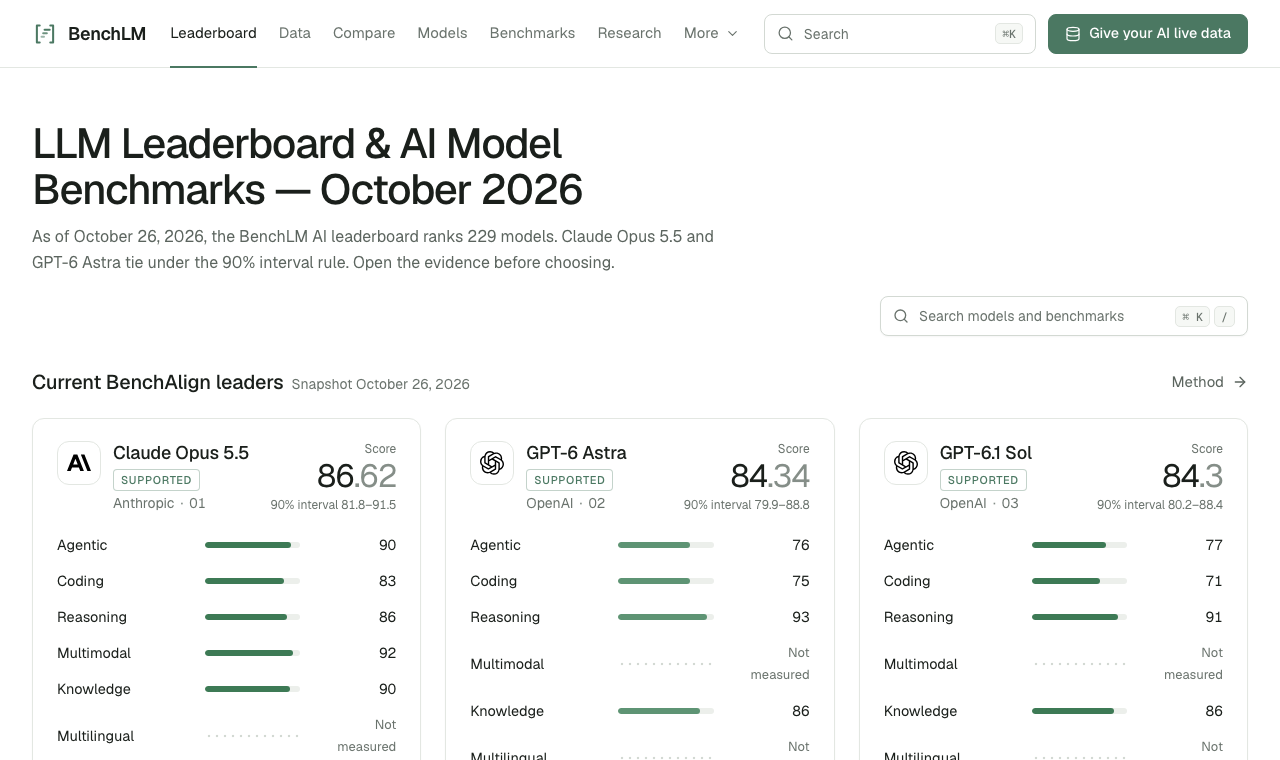Click Claude Opus 5.5 Agentic progress bar
Image resolution: width=1280 pixels, height=760 pixels.
click(x=252, y=545)
